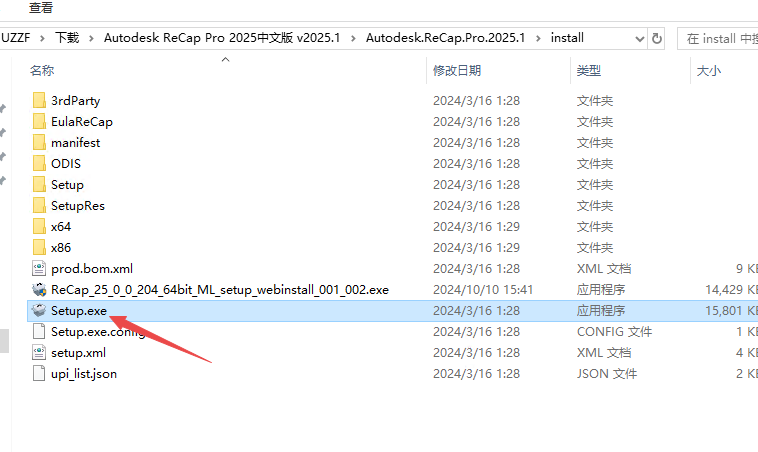Click the 3rdParty folder icon

point(39,100)
